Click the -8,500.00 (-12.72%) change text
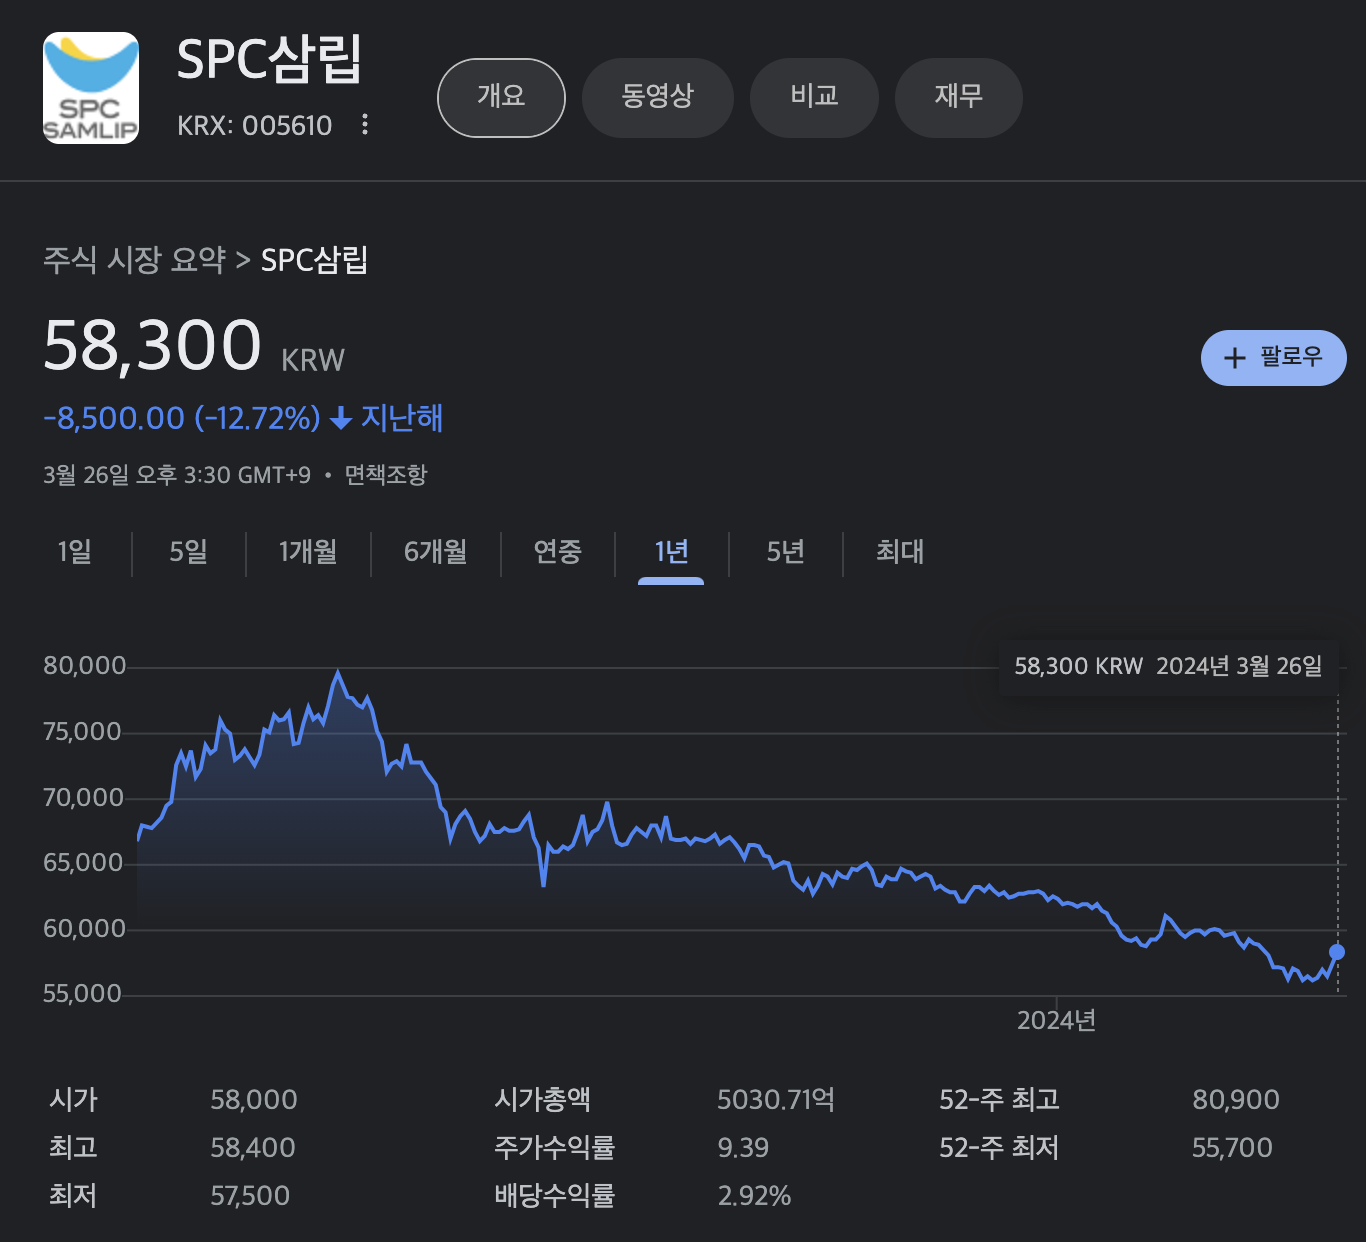The height and width of the screenshot is (1242, 1366). click(x=182, y=418)
